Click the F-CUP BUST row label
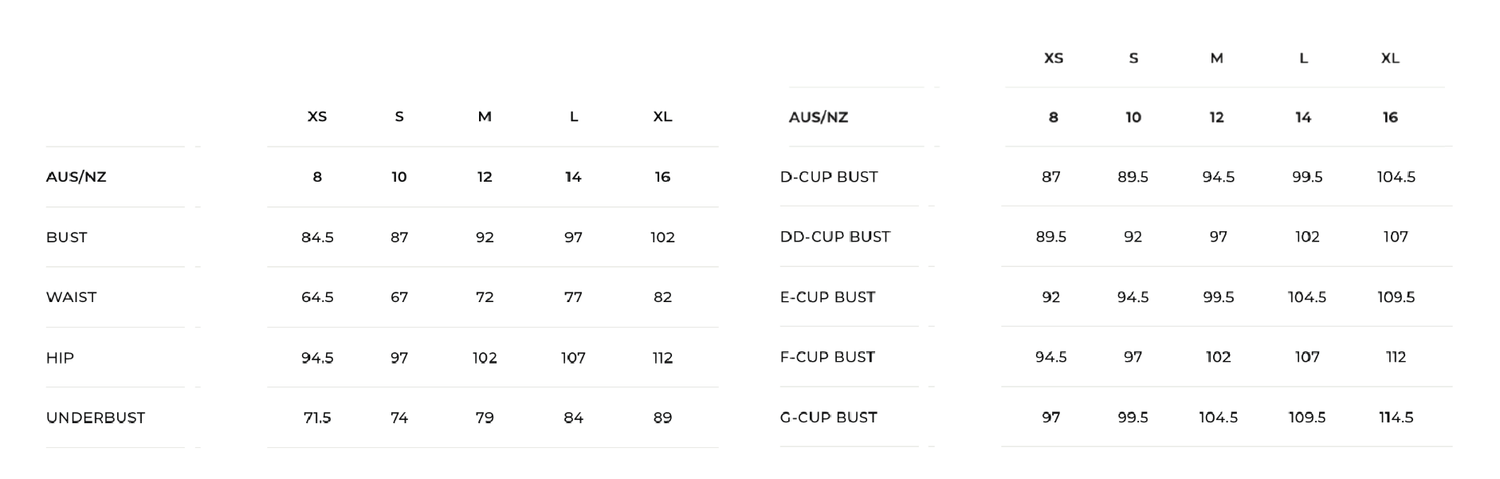1500x479 pixels. pos(827,357)
